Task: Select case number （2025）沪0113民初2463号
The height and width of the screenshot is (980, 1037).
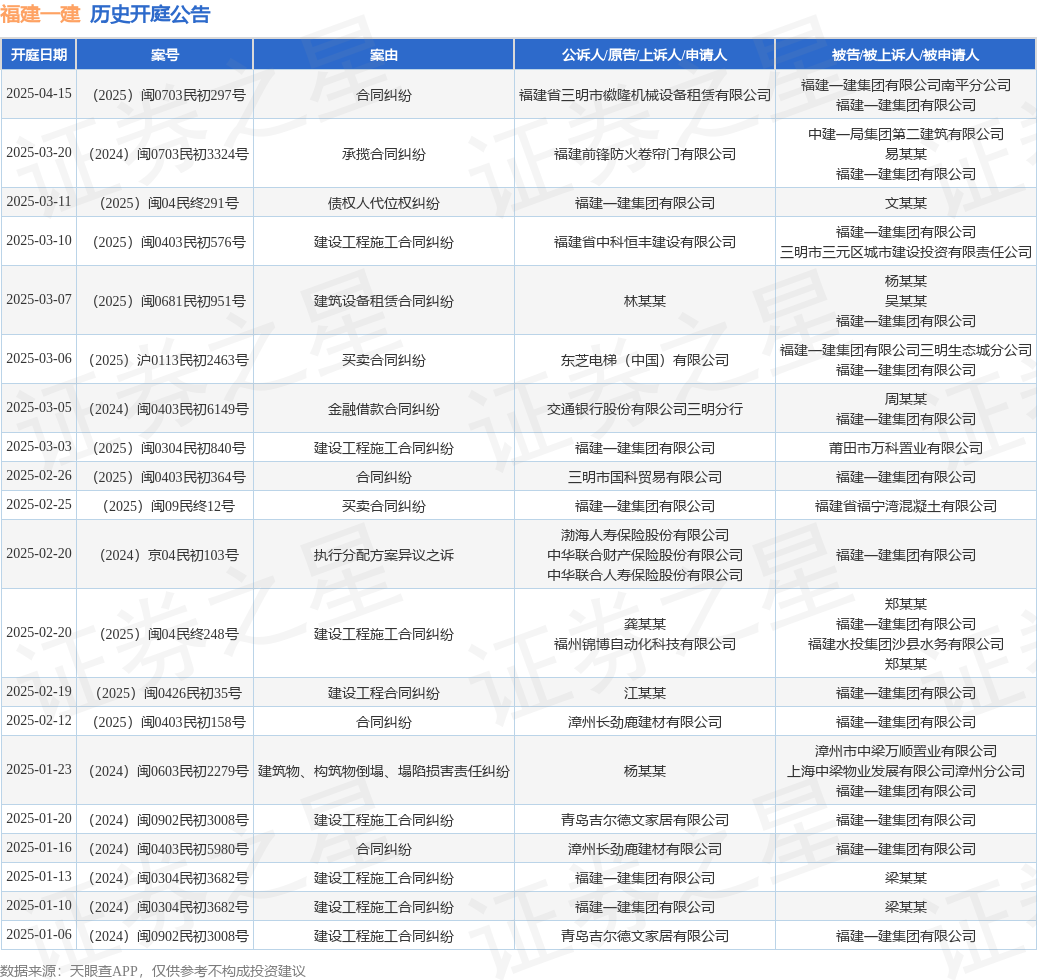Action: click(165, 360)
